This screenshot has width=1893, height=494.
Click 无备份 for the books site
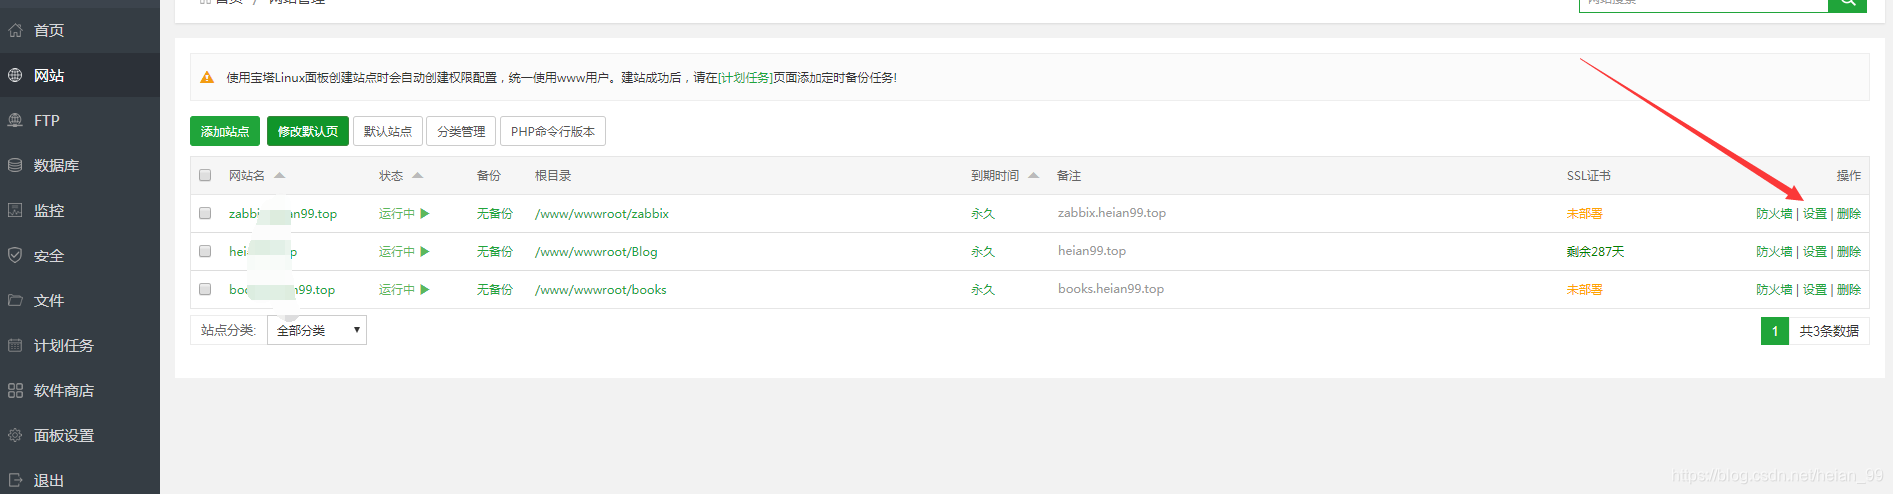(x=495, y=289)
